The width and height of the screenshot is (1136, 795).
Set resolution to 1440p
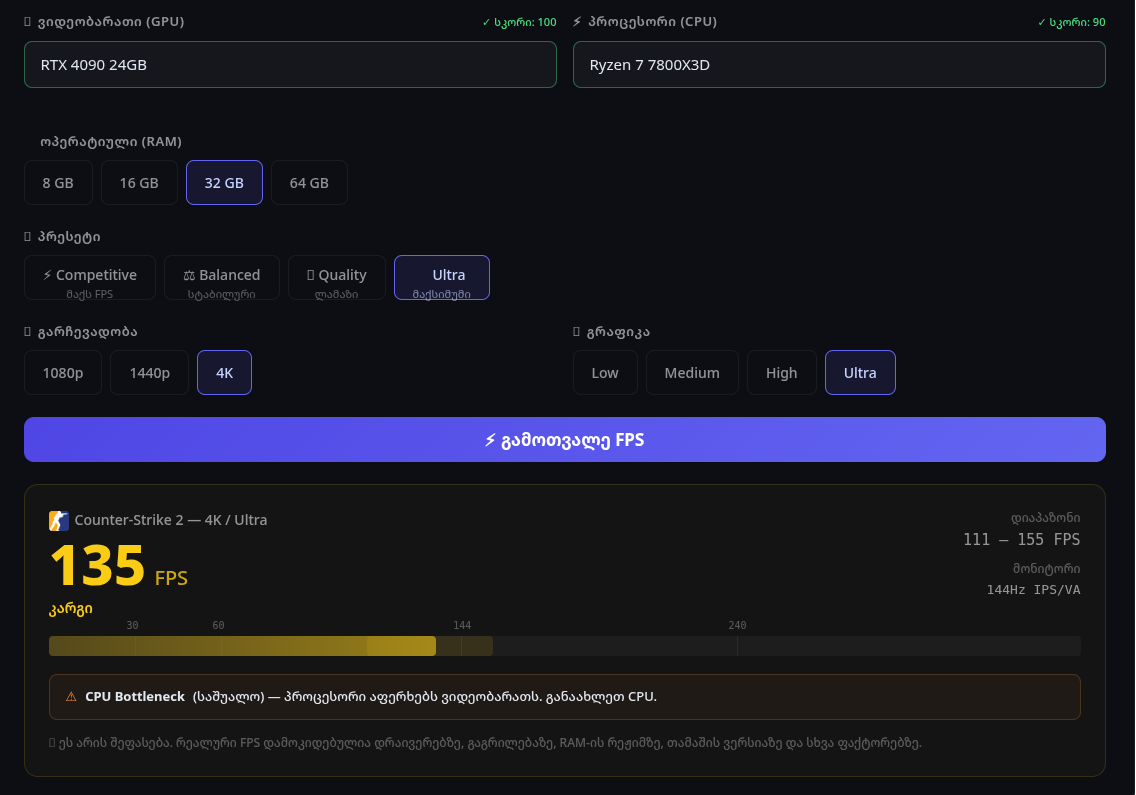(149, 373)
